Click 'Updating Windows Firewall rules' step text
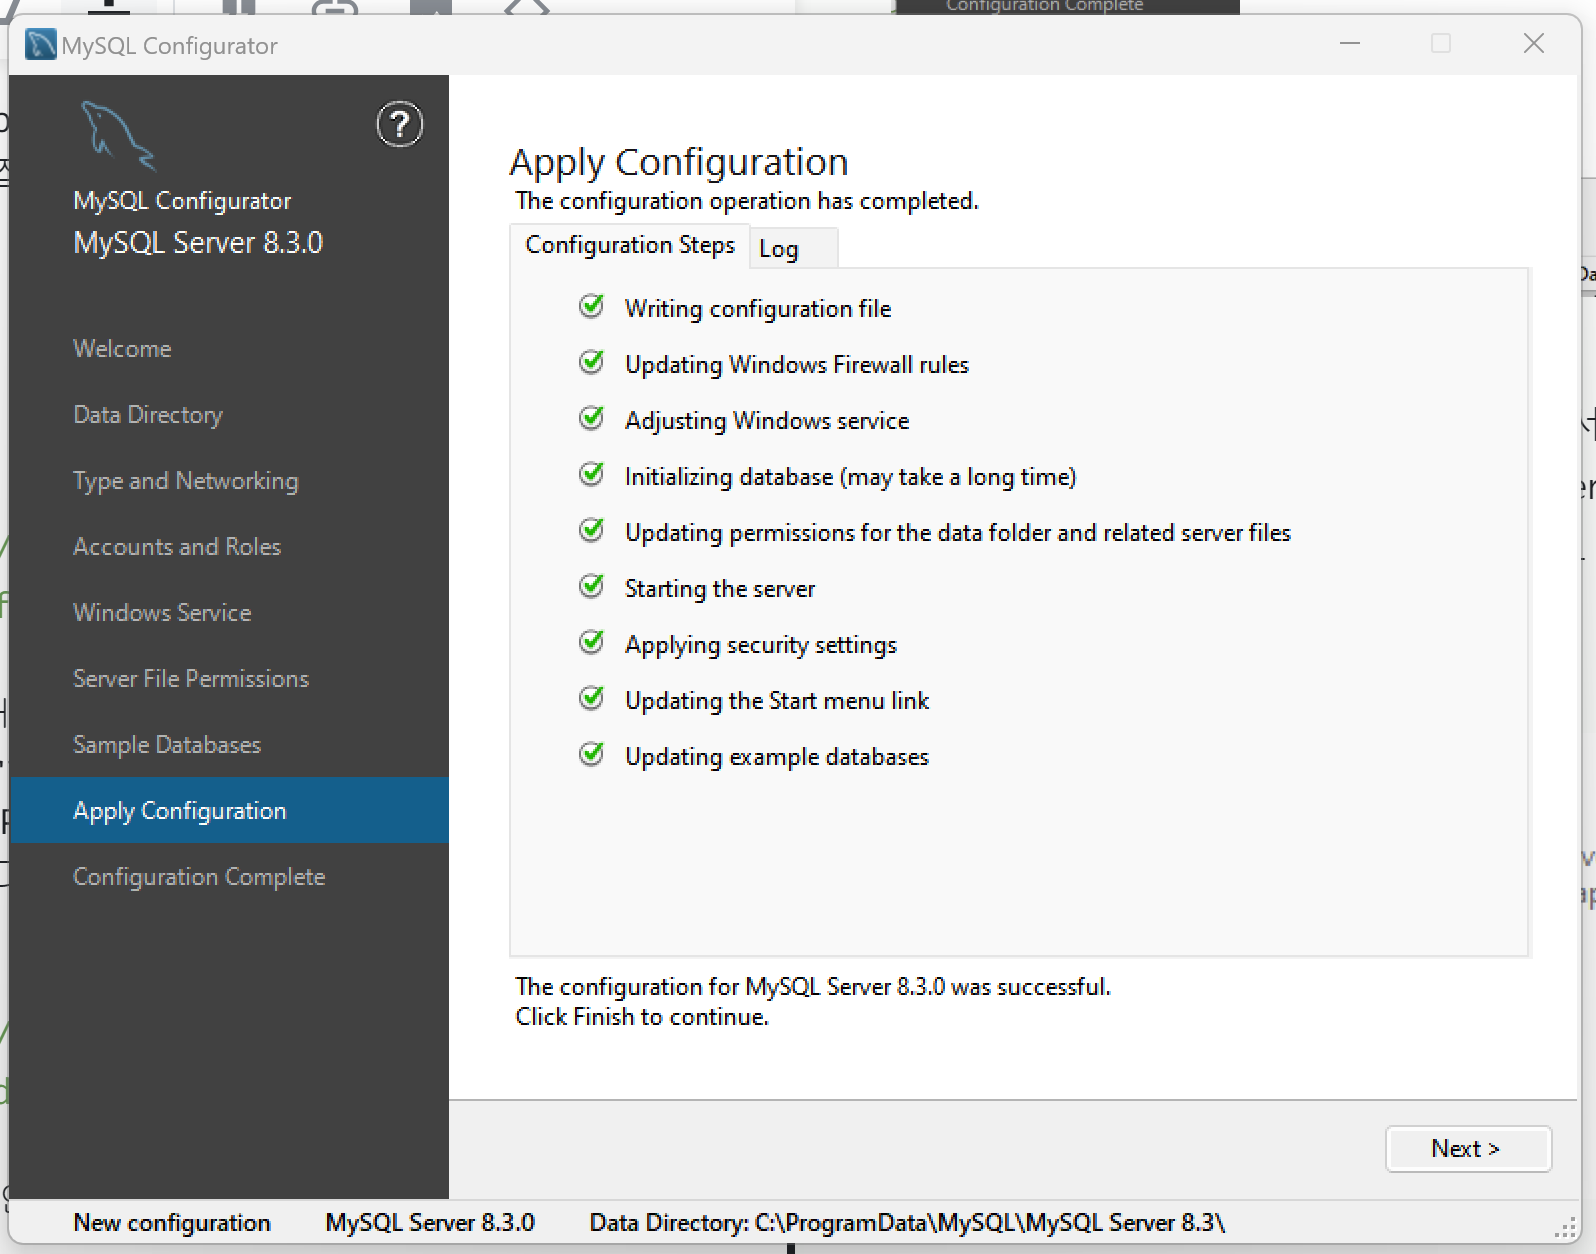 [x=797, y=365]
